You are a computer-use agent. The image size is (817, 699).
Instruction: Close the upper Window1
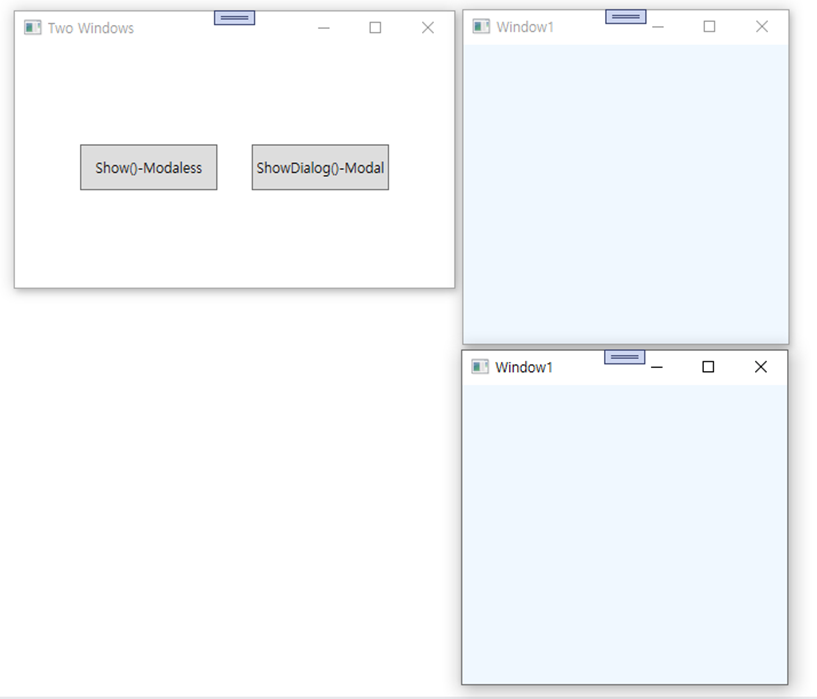(762, 27)
